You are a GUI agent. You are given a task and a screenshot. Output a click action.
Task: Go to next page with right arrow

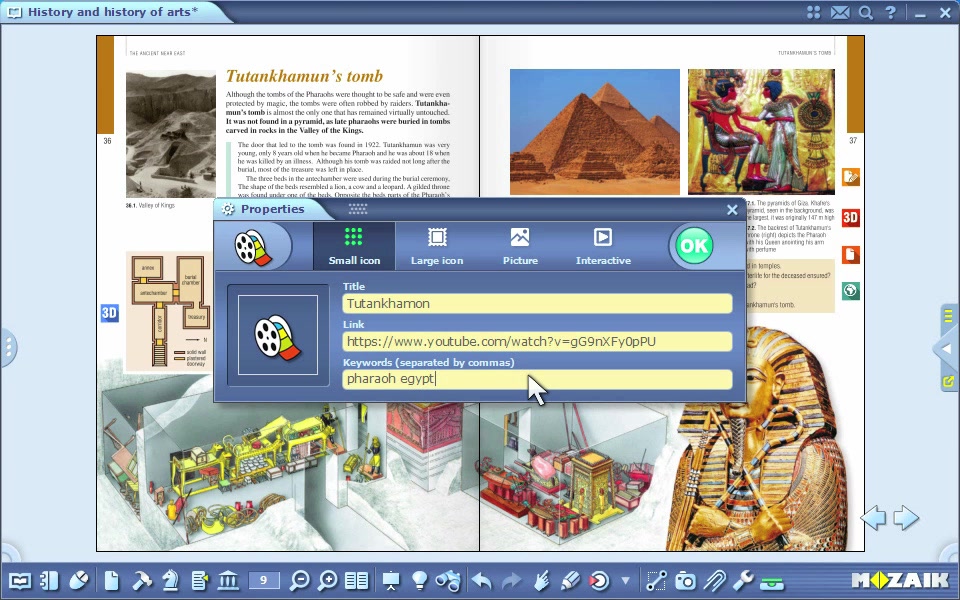tap(907, 518)
